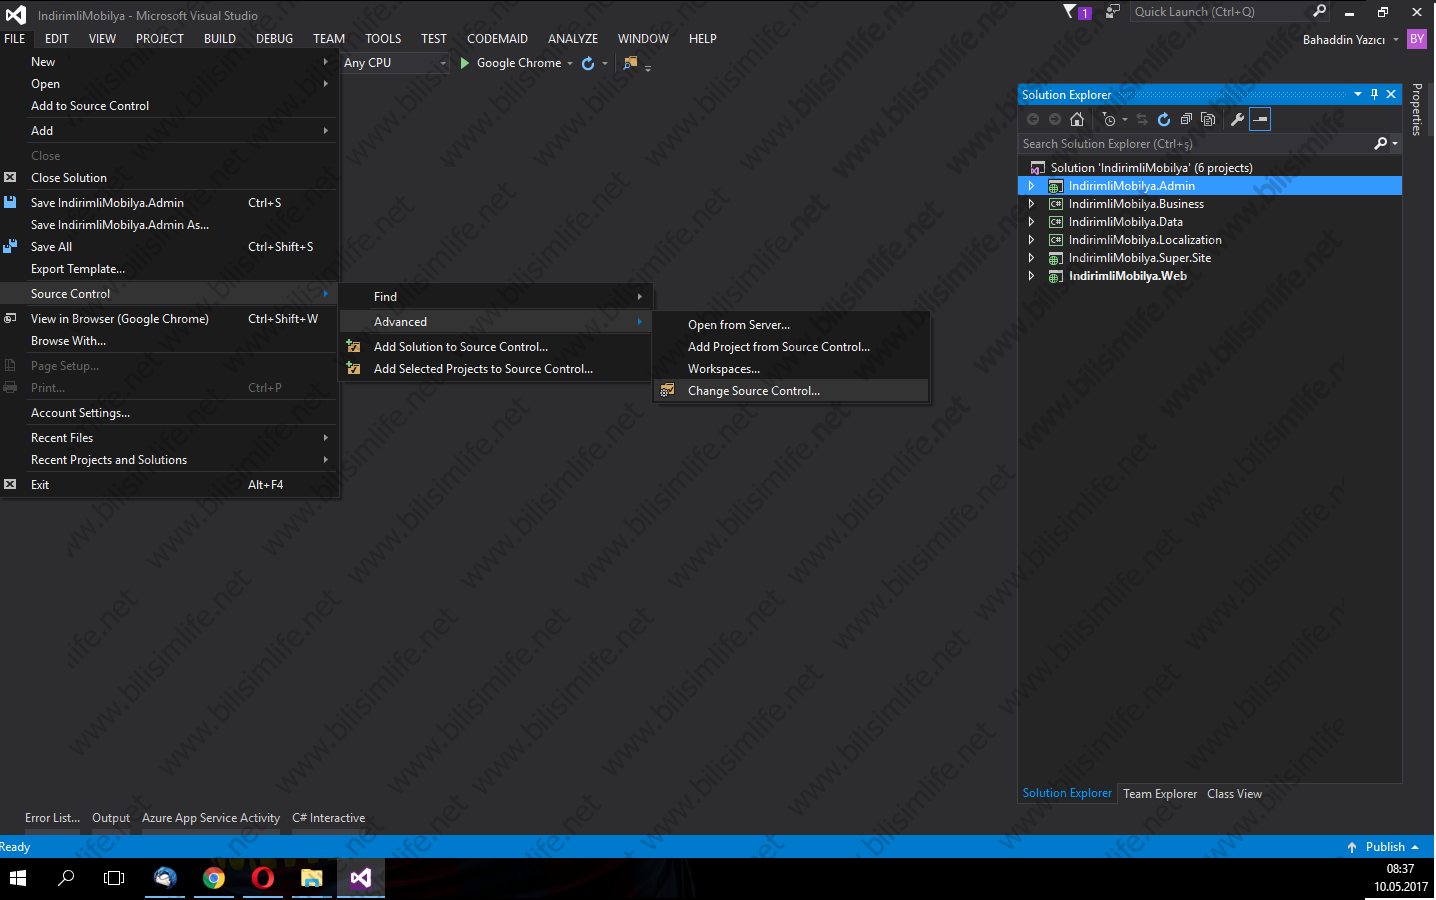Select IndirimliMobilya.Super.Site project
The height and width of the screenshot is (900, 1436).
(1139, 258)
